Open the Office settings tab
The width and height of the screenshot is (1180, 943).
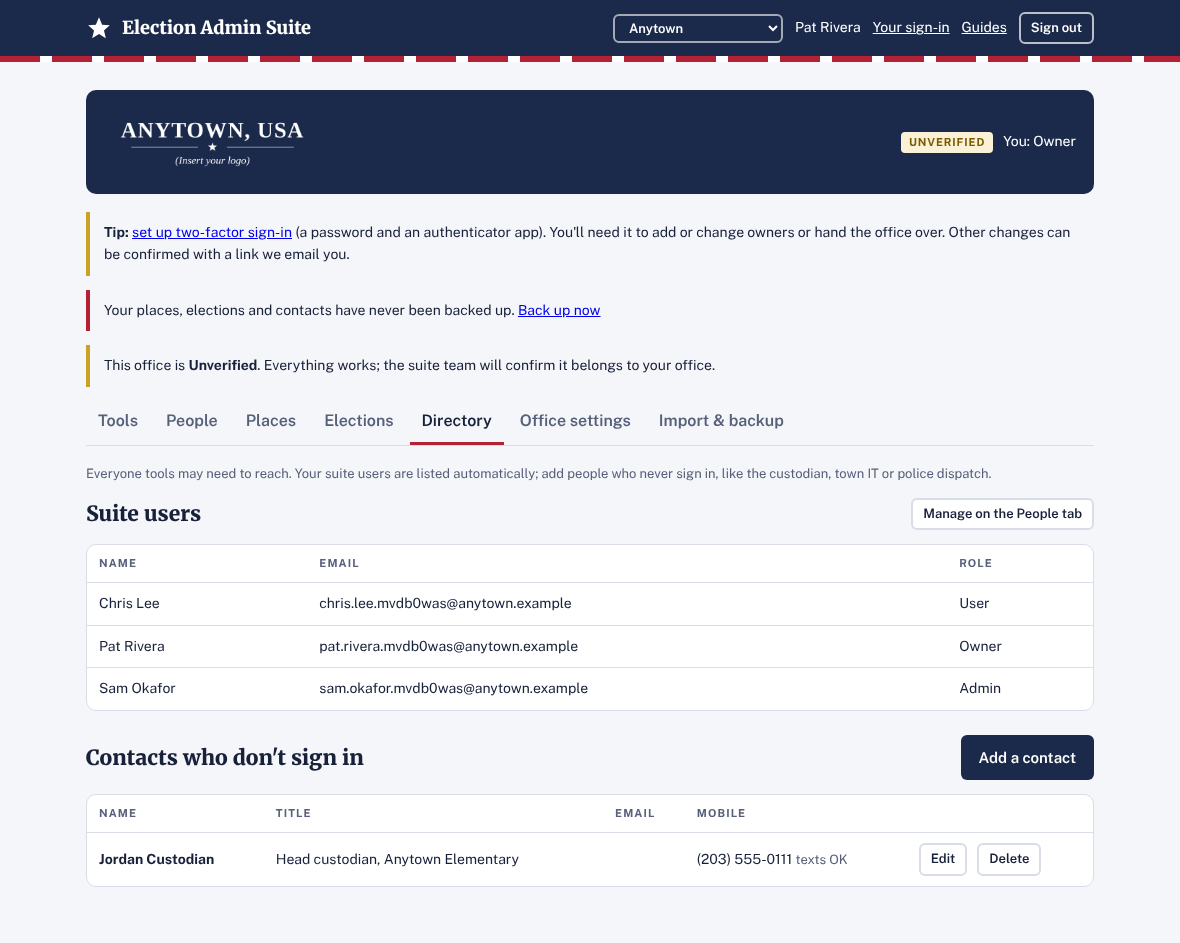[575, 421]
